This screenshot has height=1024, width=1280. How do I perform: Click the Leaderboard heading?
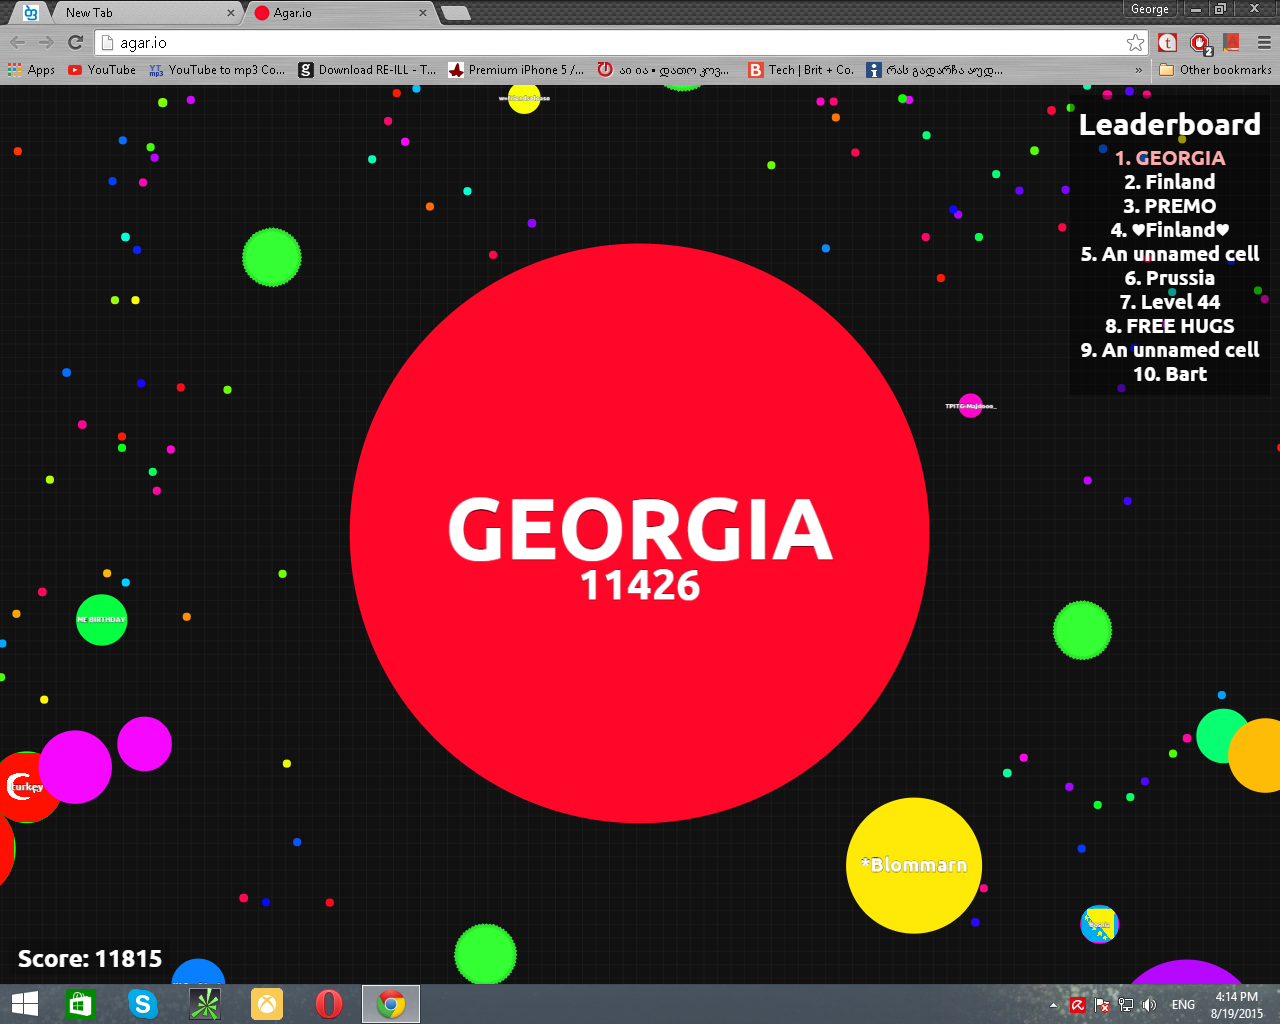[1170, 124]
